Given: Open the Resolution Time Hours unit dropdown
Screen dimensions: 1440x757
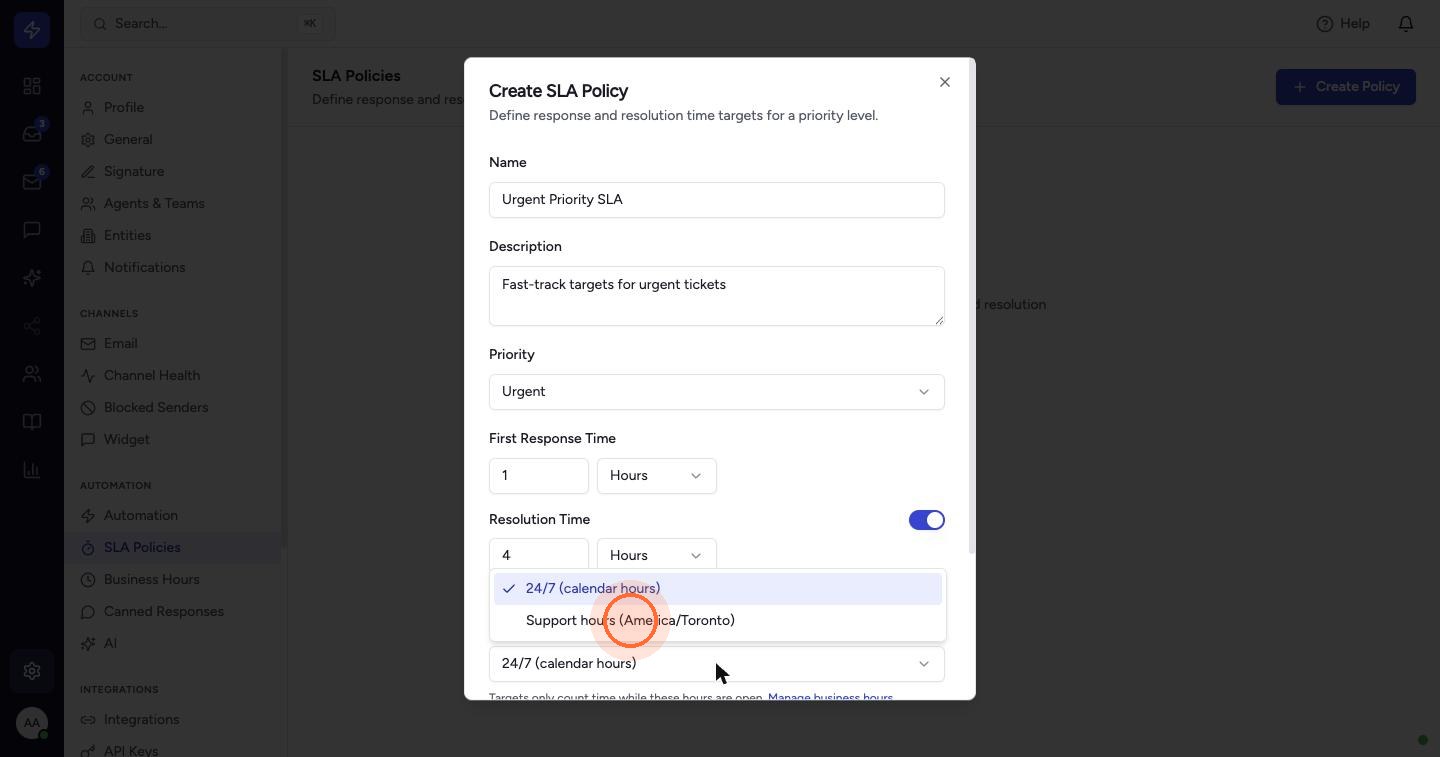Looking at the screenshot, I should point(657,554).
